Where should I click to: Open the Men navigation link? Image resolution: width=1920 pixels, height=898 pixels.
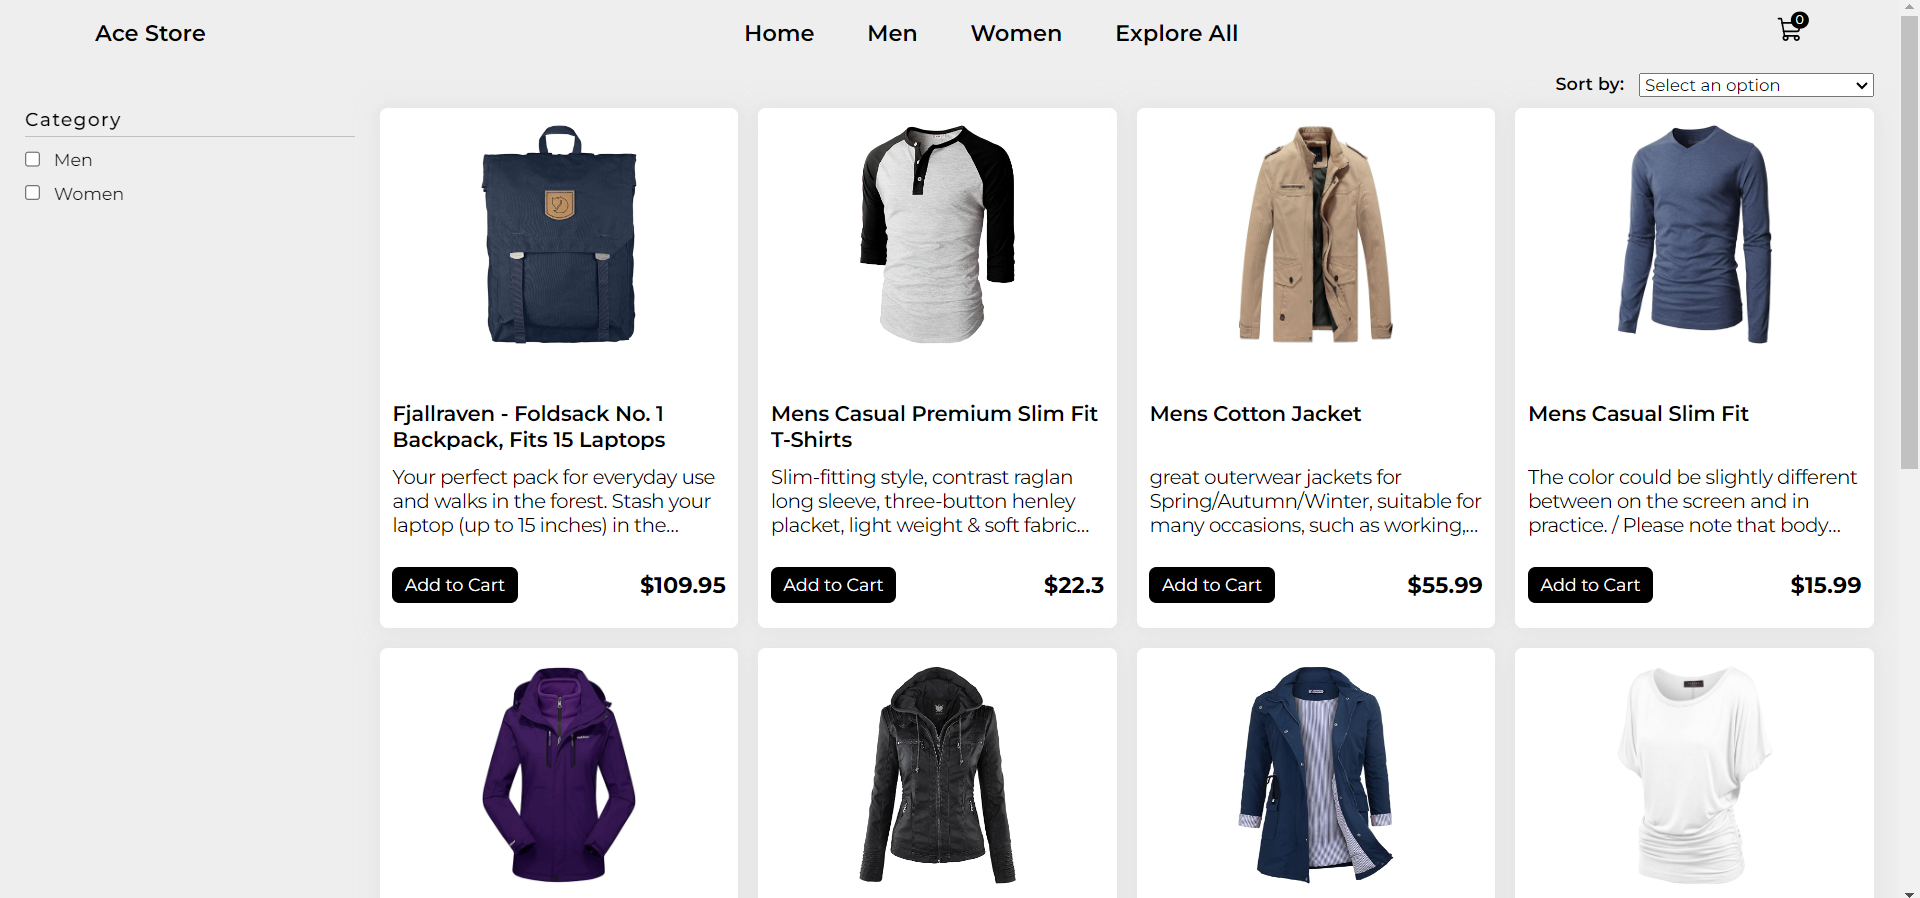click(x=892, y=33)
